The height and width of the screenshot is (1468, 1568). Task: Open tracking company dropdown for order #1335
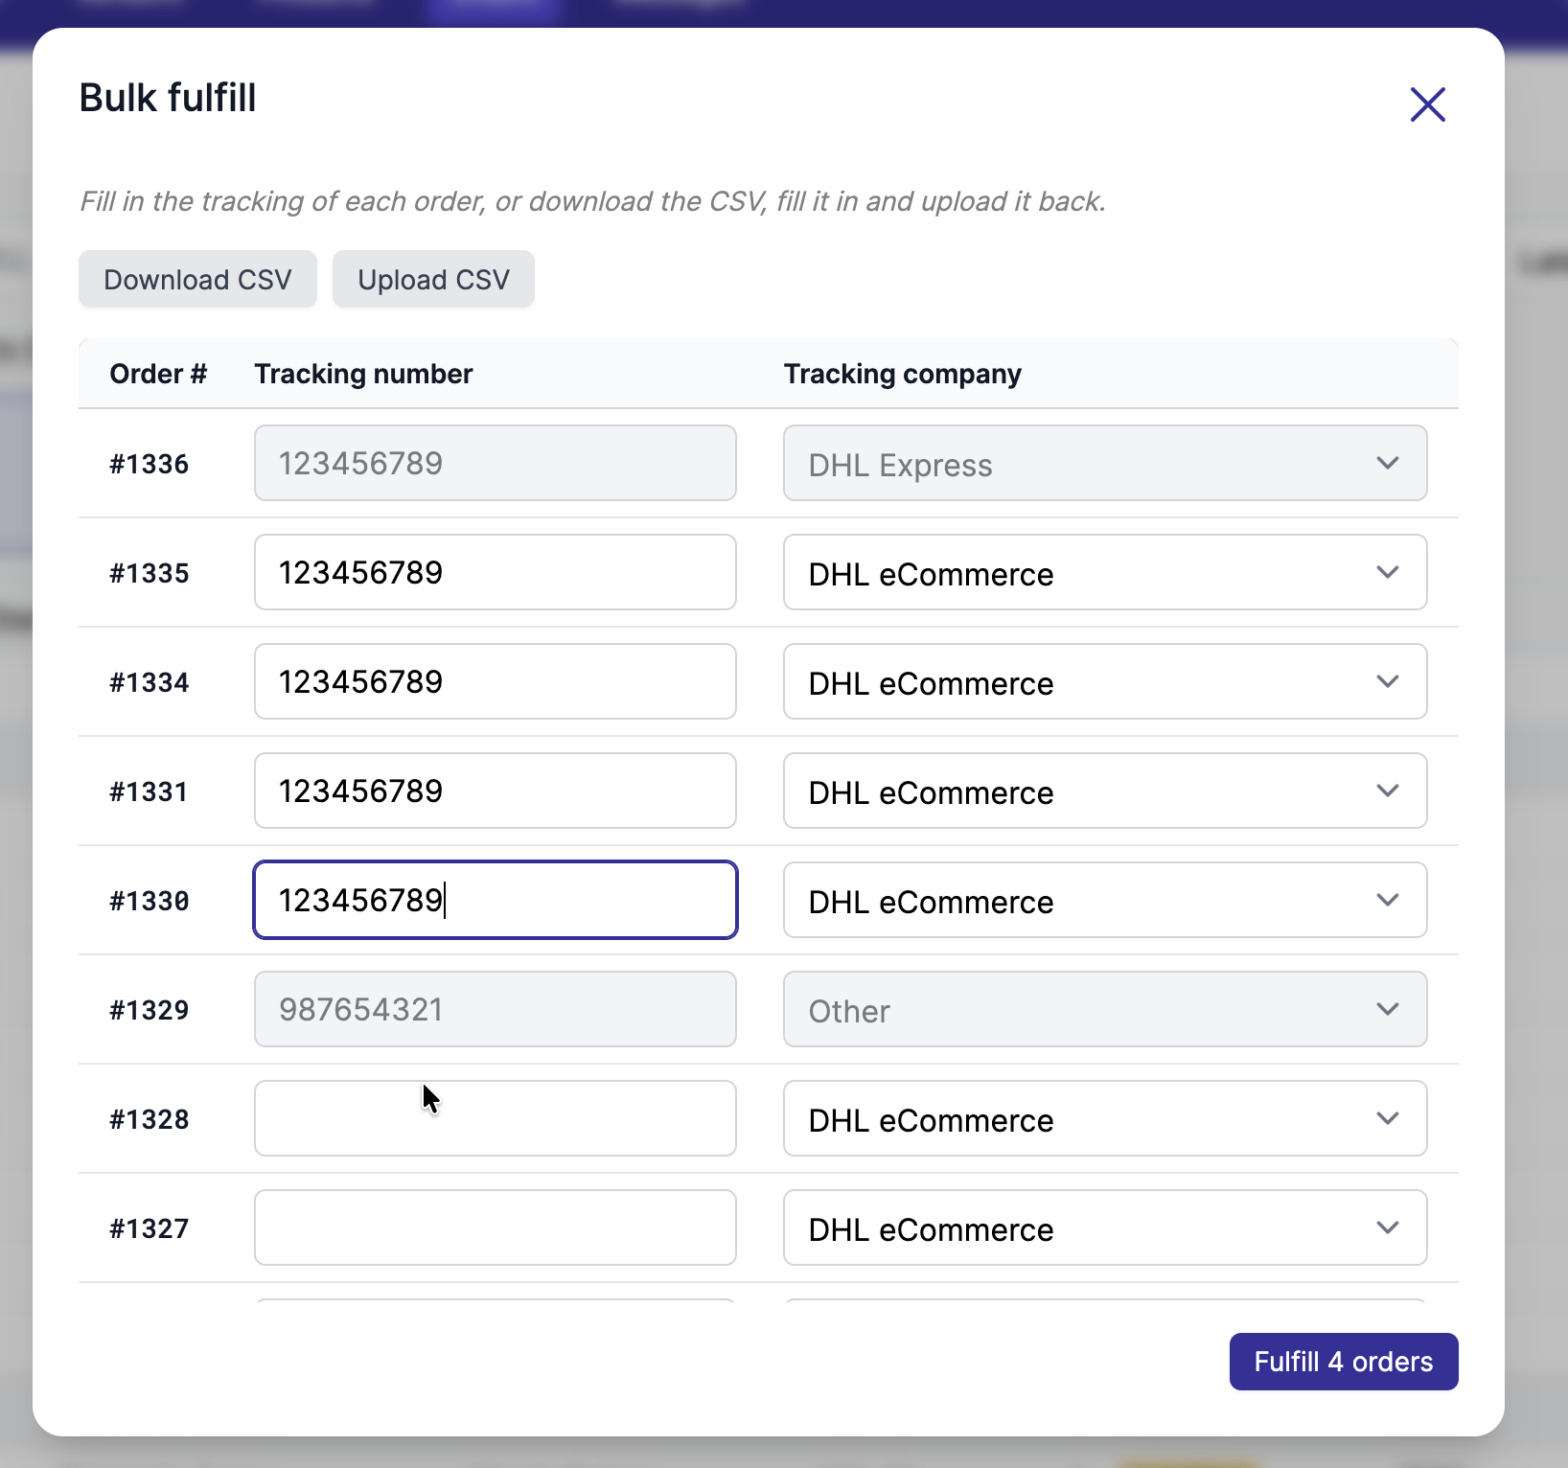pos(1105,572)
